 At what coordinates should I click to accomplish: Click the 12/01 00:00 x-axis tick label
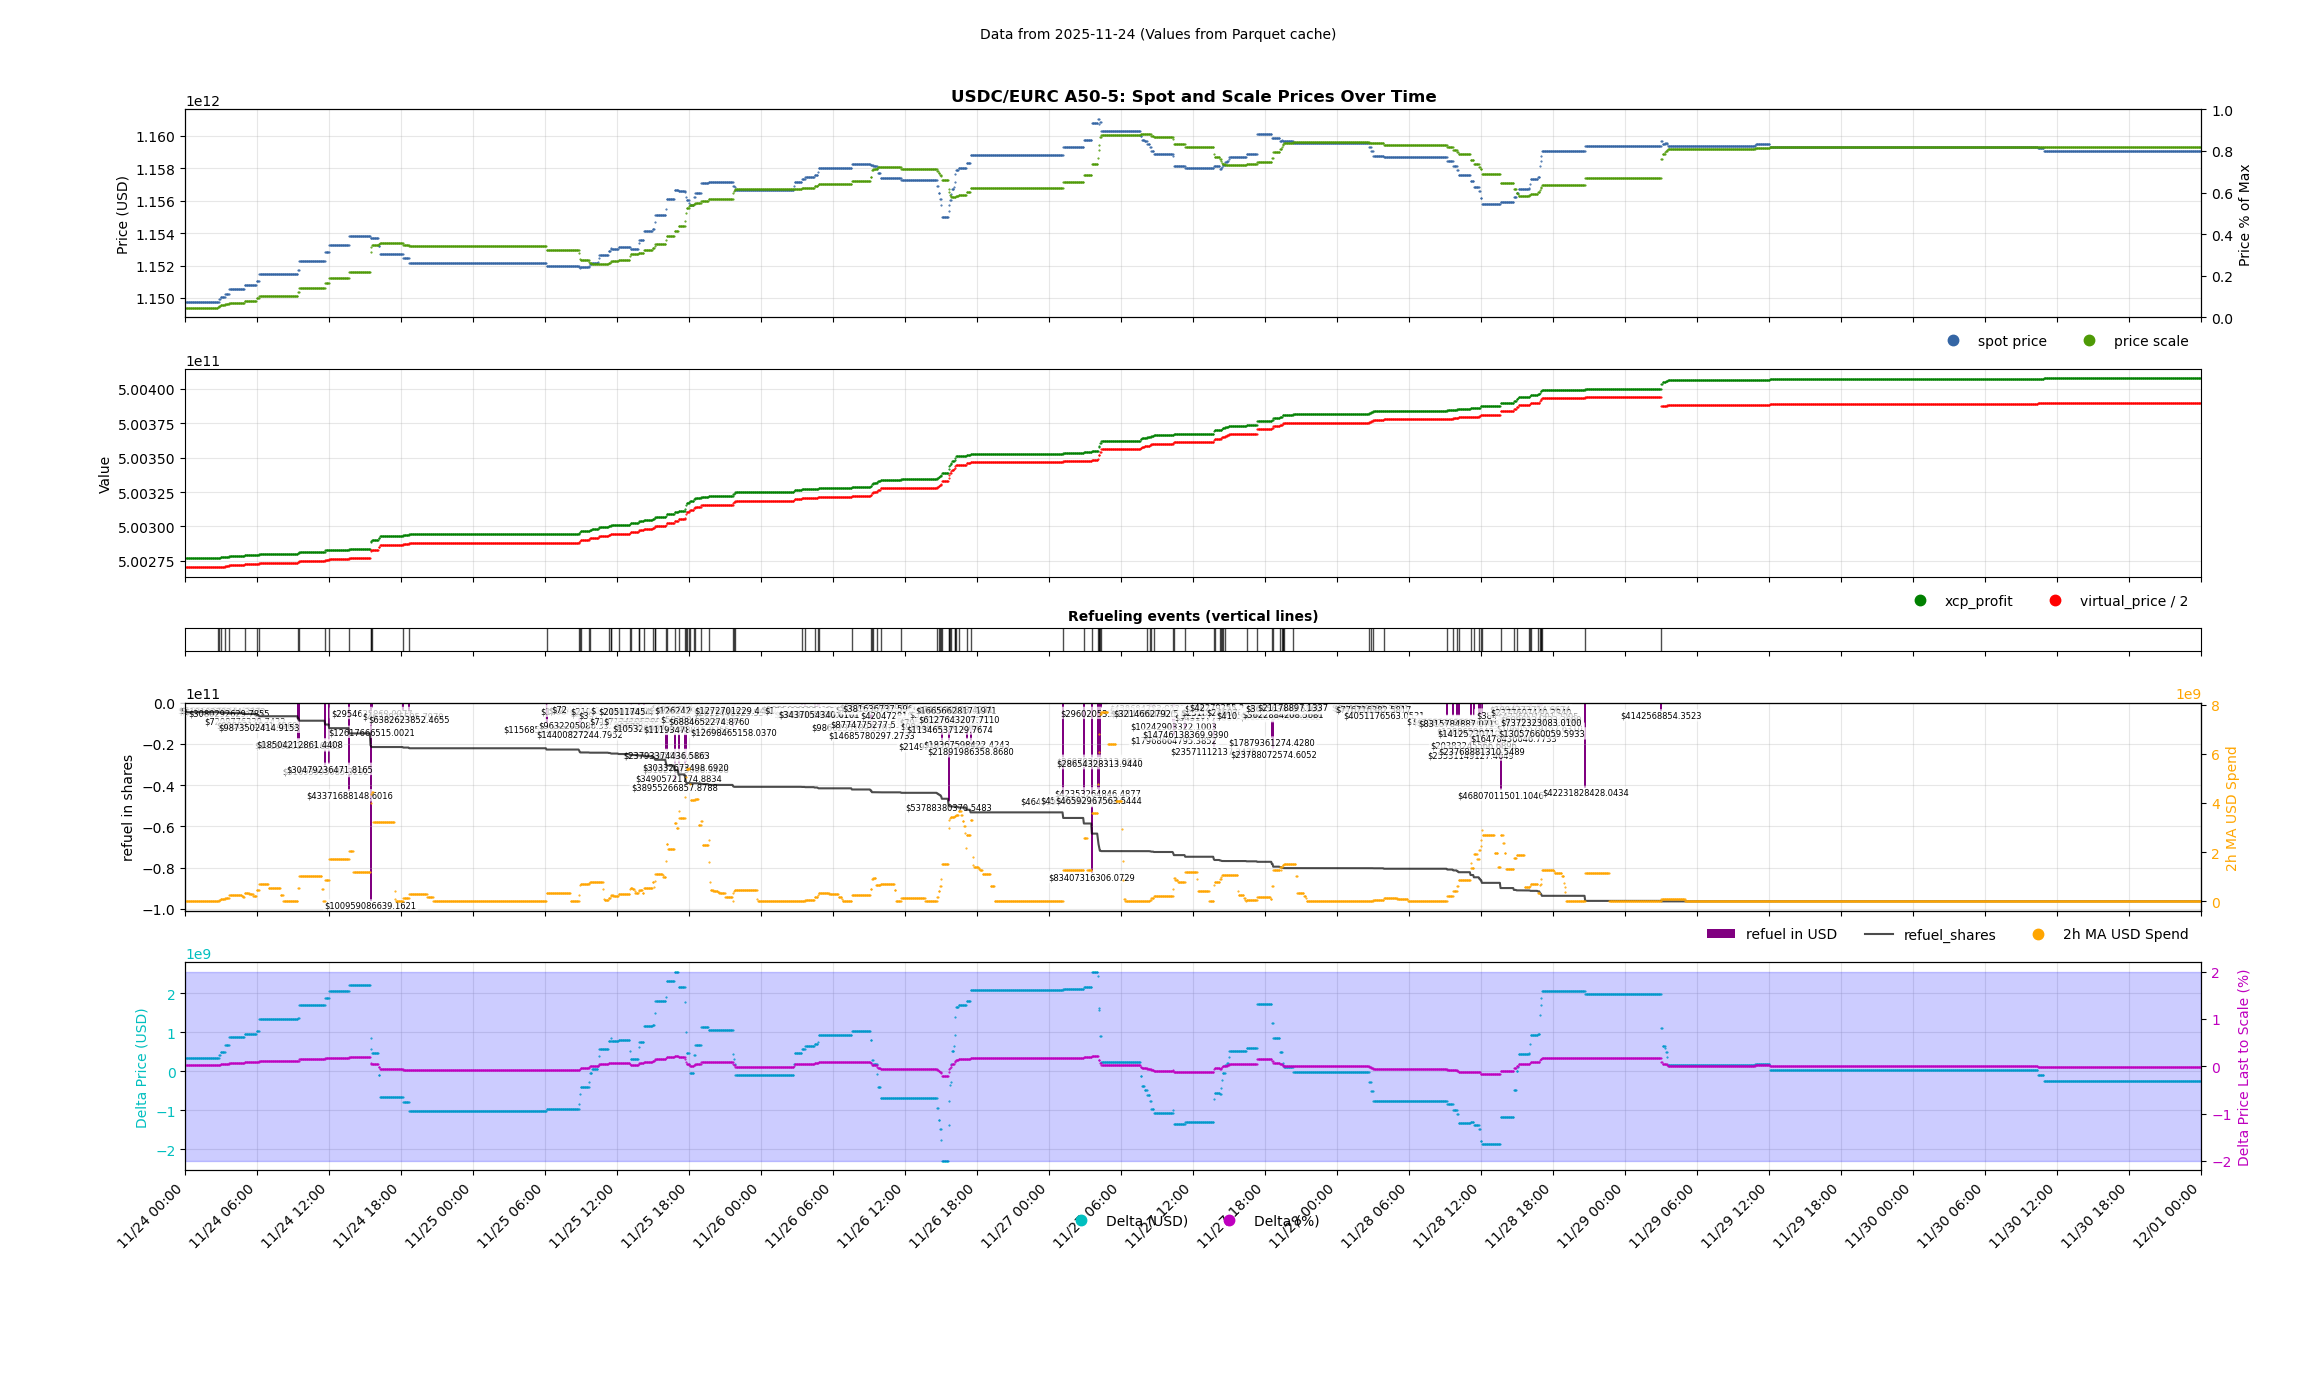[x=2166, y=1216]
